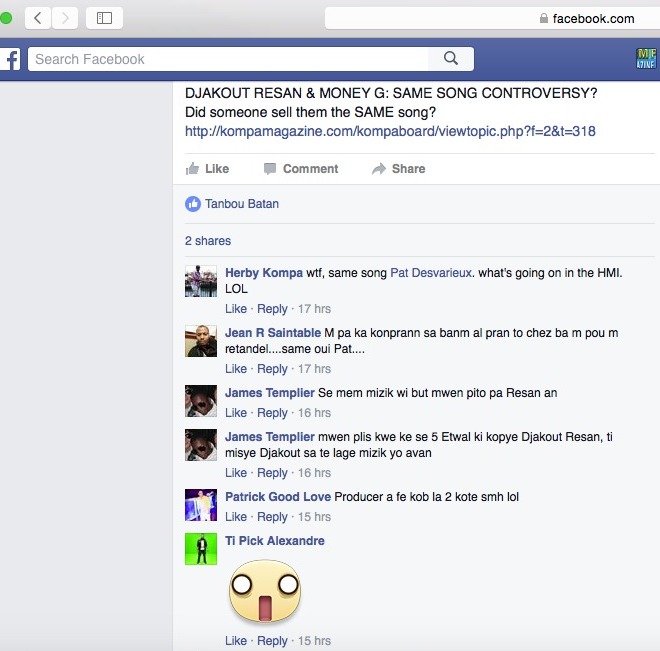Click the facebook.com address bar
This screenshot has height=651, width=660.
click(x=492, y=18)
